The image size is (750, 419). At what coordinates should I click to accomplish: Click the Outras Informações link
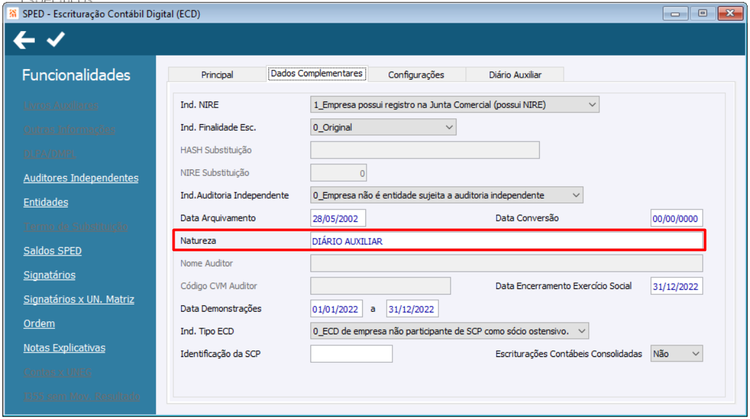[69, 130]
